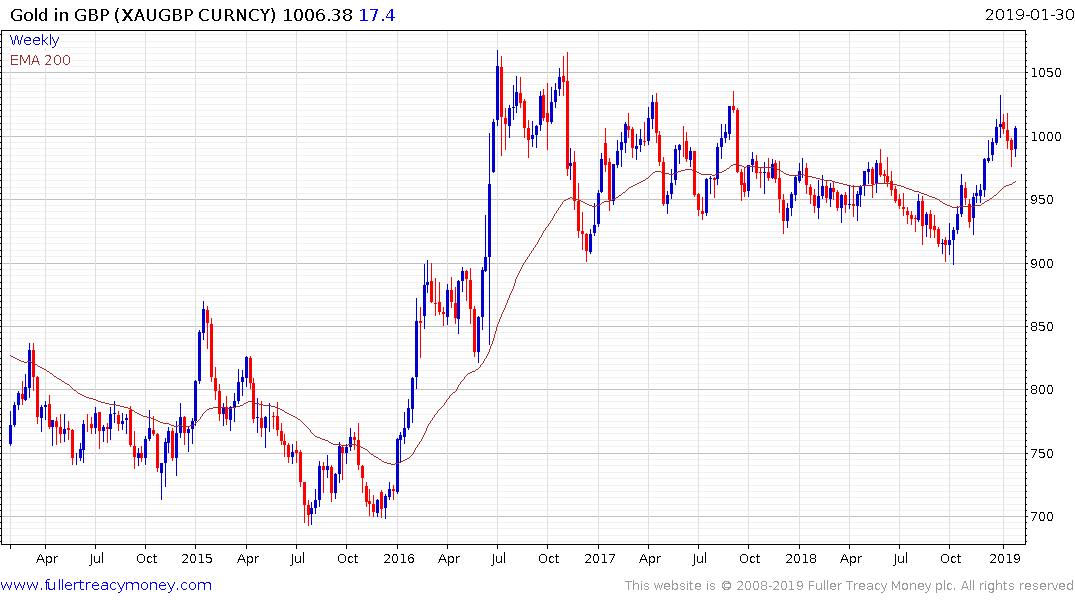
Task: Select the last price value 1006.38
Action: 317,15
